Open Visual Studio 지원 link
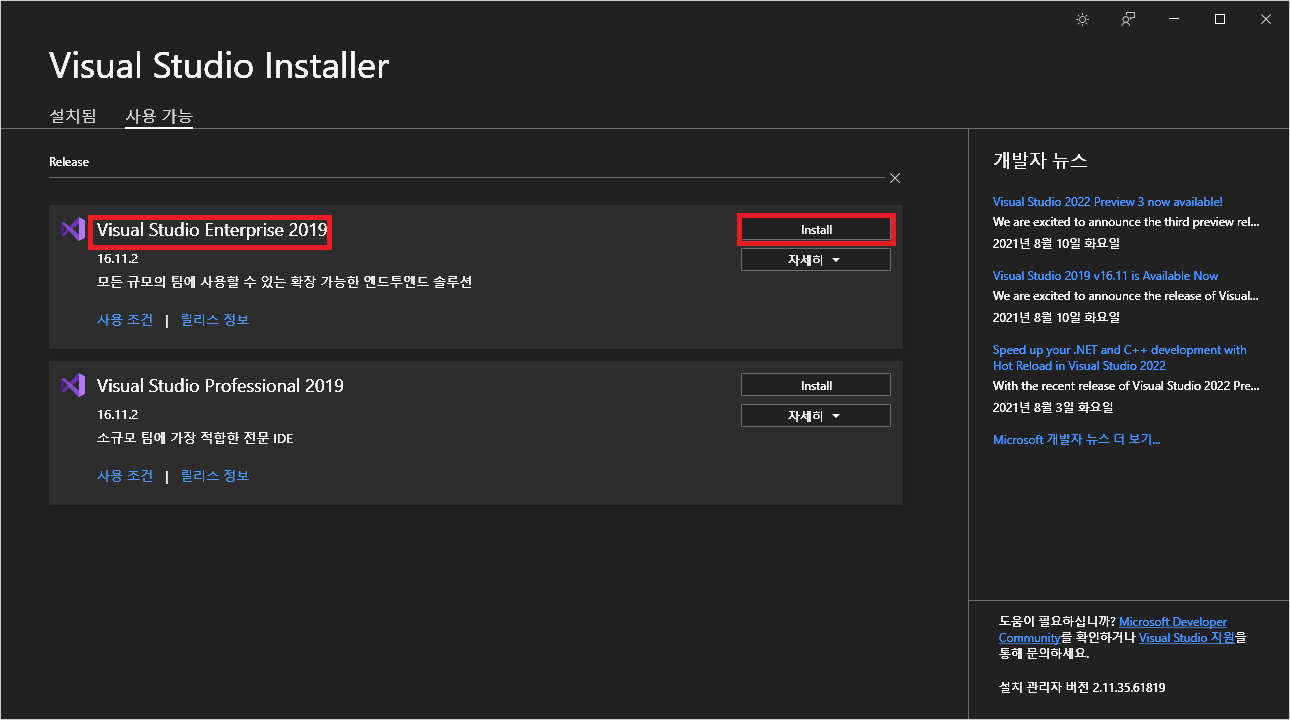This screenshot has height=720, width=1290. click(1187, 638)
